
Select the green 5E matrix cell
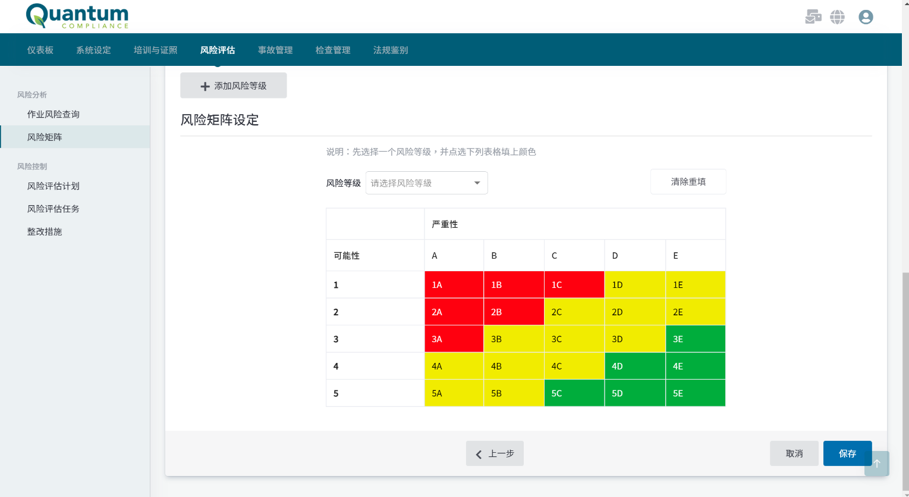(x=695, y=393)
